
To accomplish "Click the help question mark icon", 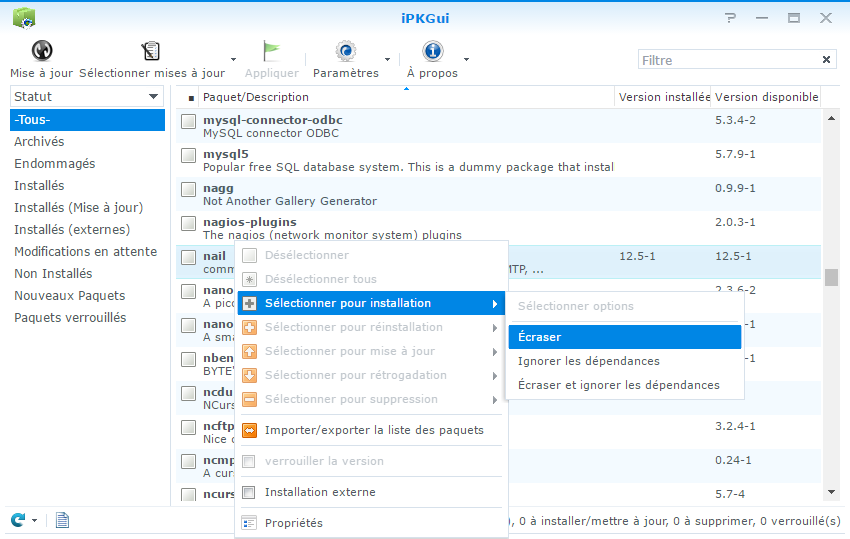I will tap(731, 18).
